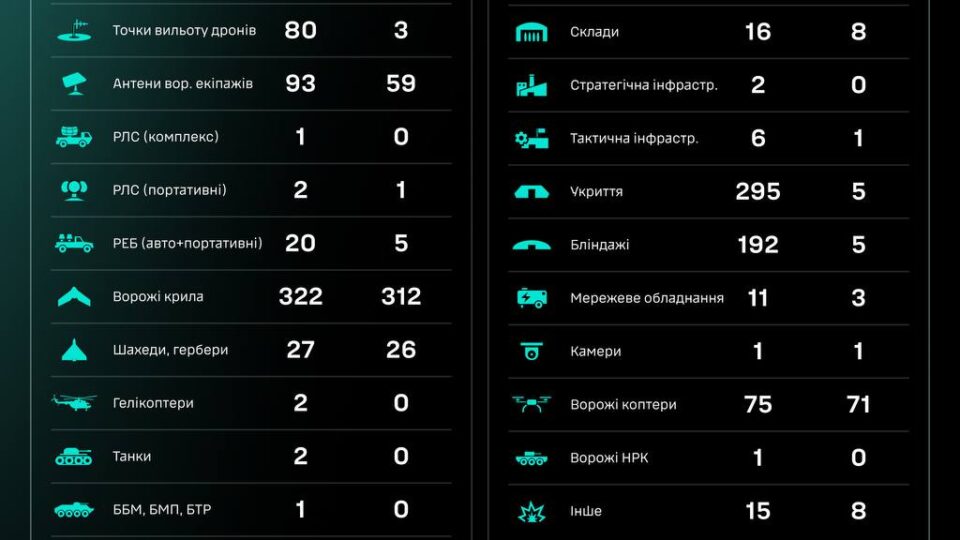Click the factory icon for Стратегічна інфрастр.
960x540 pixels.
(531, 85)
